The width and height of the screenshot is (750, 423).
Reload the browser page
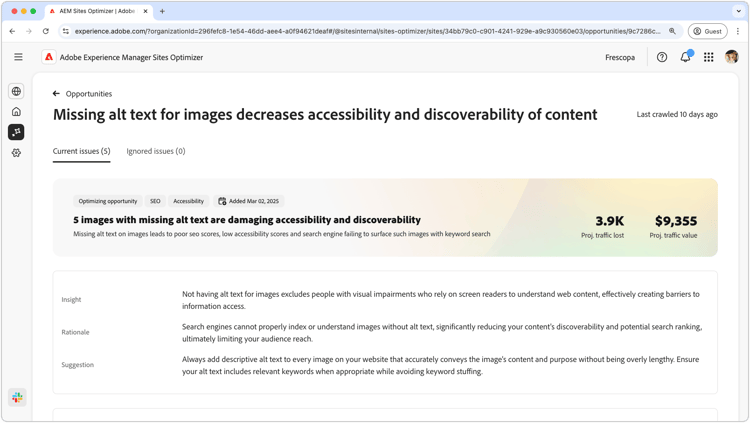tap(45, 31)
